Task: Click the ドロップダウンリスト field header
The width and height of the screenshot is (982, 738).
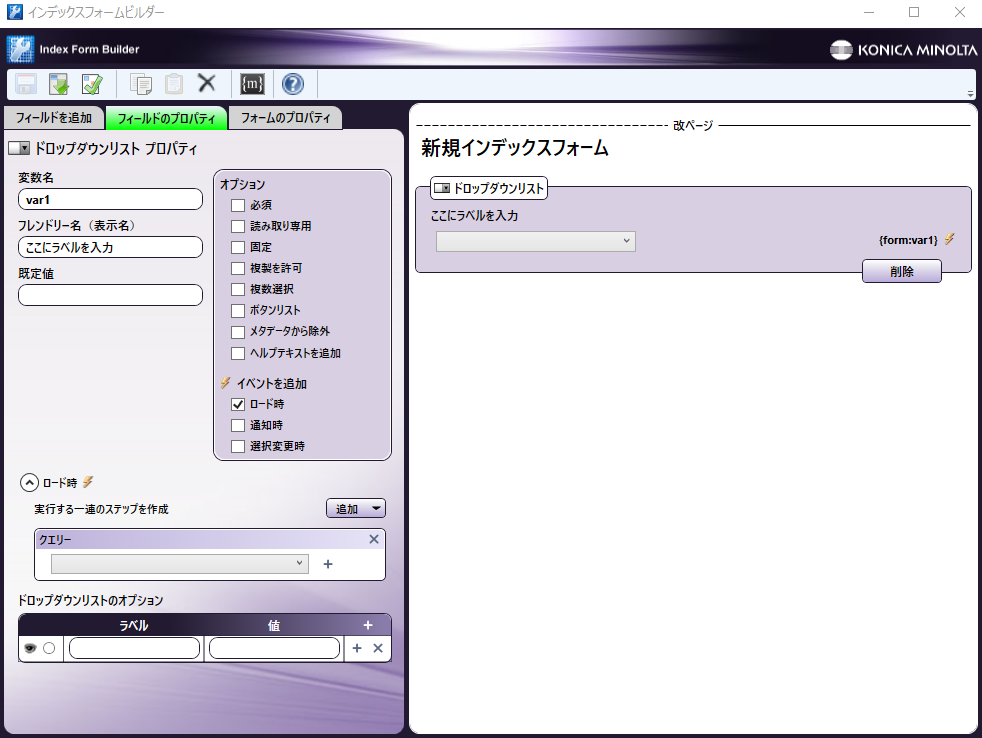Action: 489,188
